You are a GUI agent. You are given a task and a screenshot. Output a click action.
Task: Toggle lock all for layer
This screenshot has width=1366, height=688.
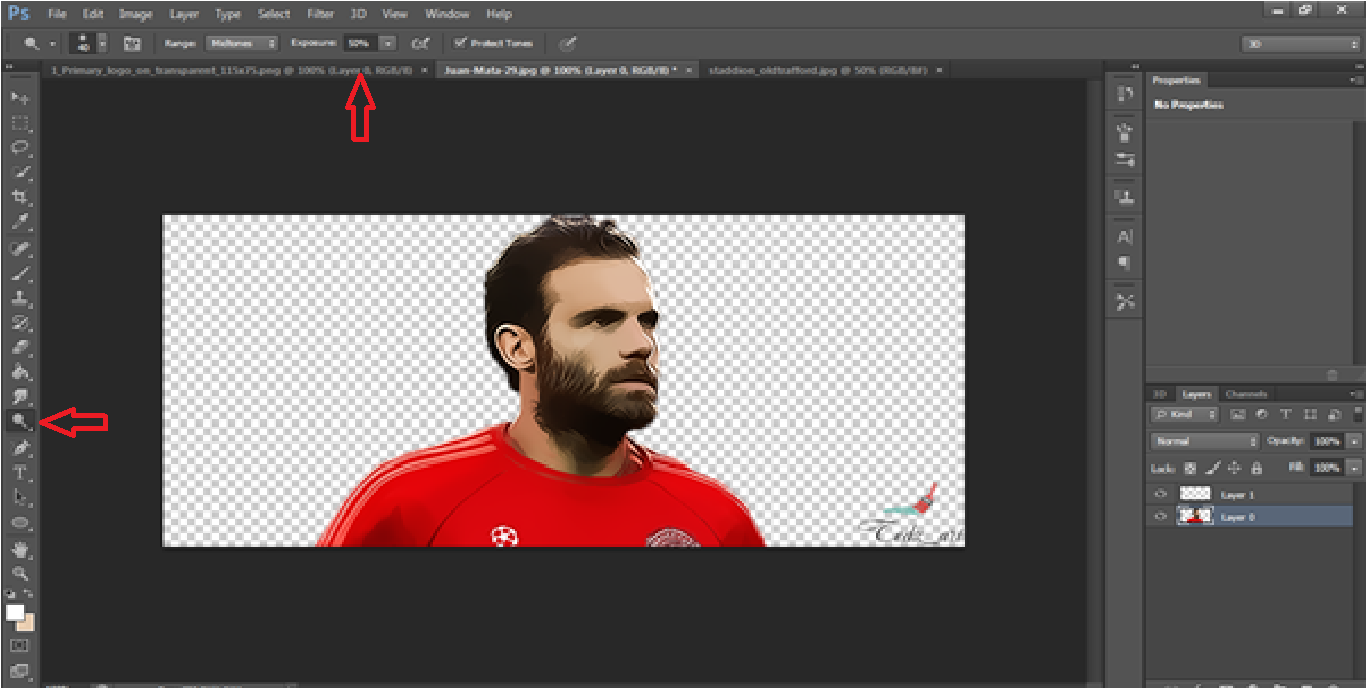[x=1256, y=467]
